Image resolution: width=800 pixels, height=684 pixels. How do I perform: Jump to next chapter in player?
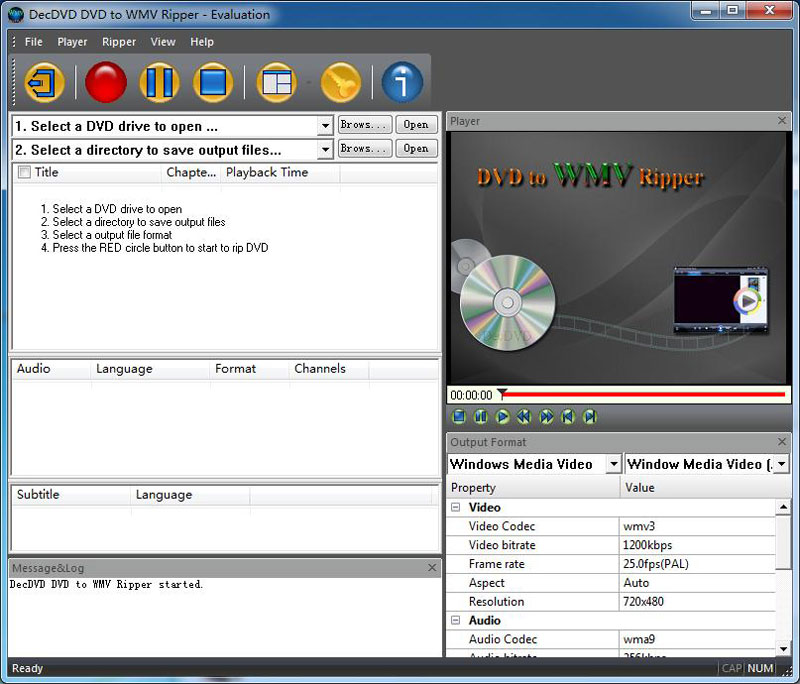tap(590, 417)
